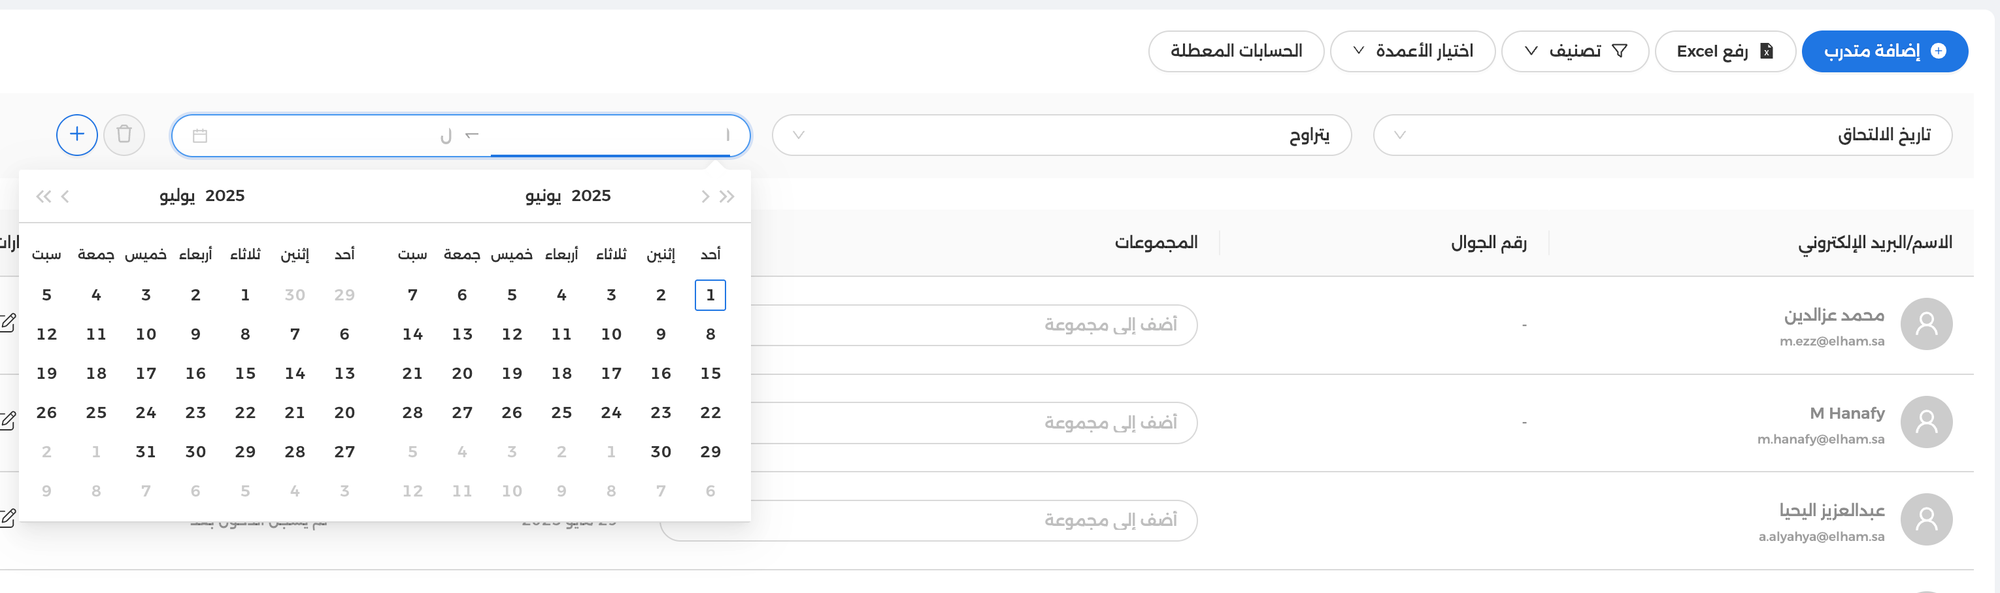
Task: Go to previous year with double chevron
Action: point(727,196)
